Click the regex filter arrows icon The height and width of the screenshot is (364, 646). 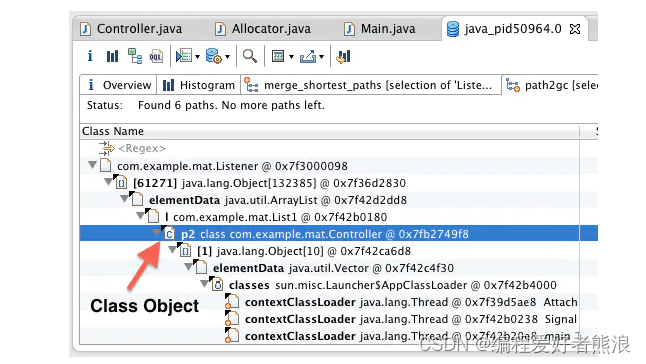[106, 148]
